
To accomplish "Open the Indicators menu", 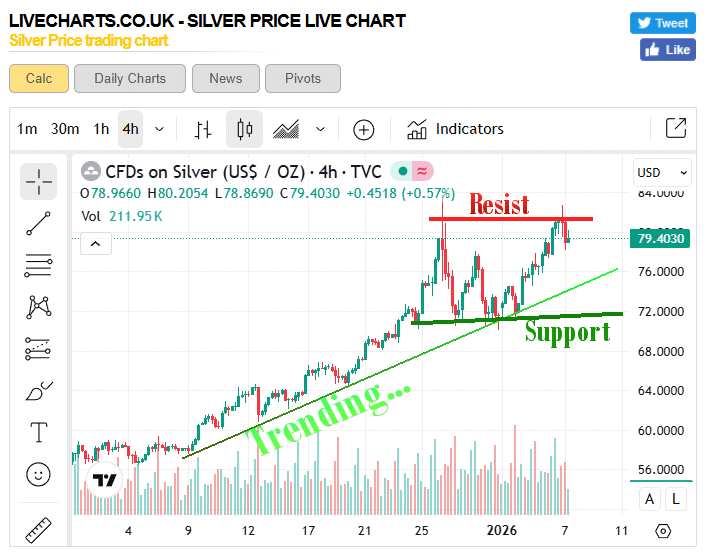I will click(455, 129).
